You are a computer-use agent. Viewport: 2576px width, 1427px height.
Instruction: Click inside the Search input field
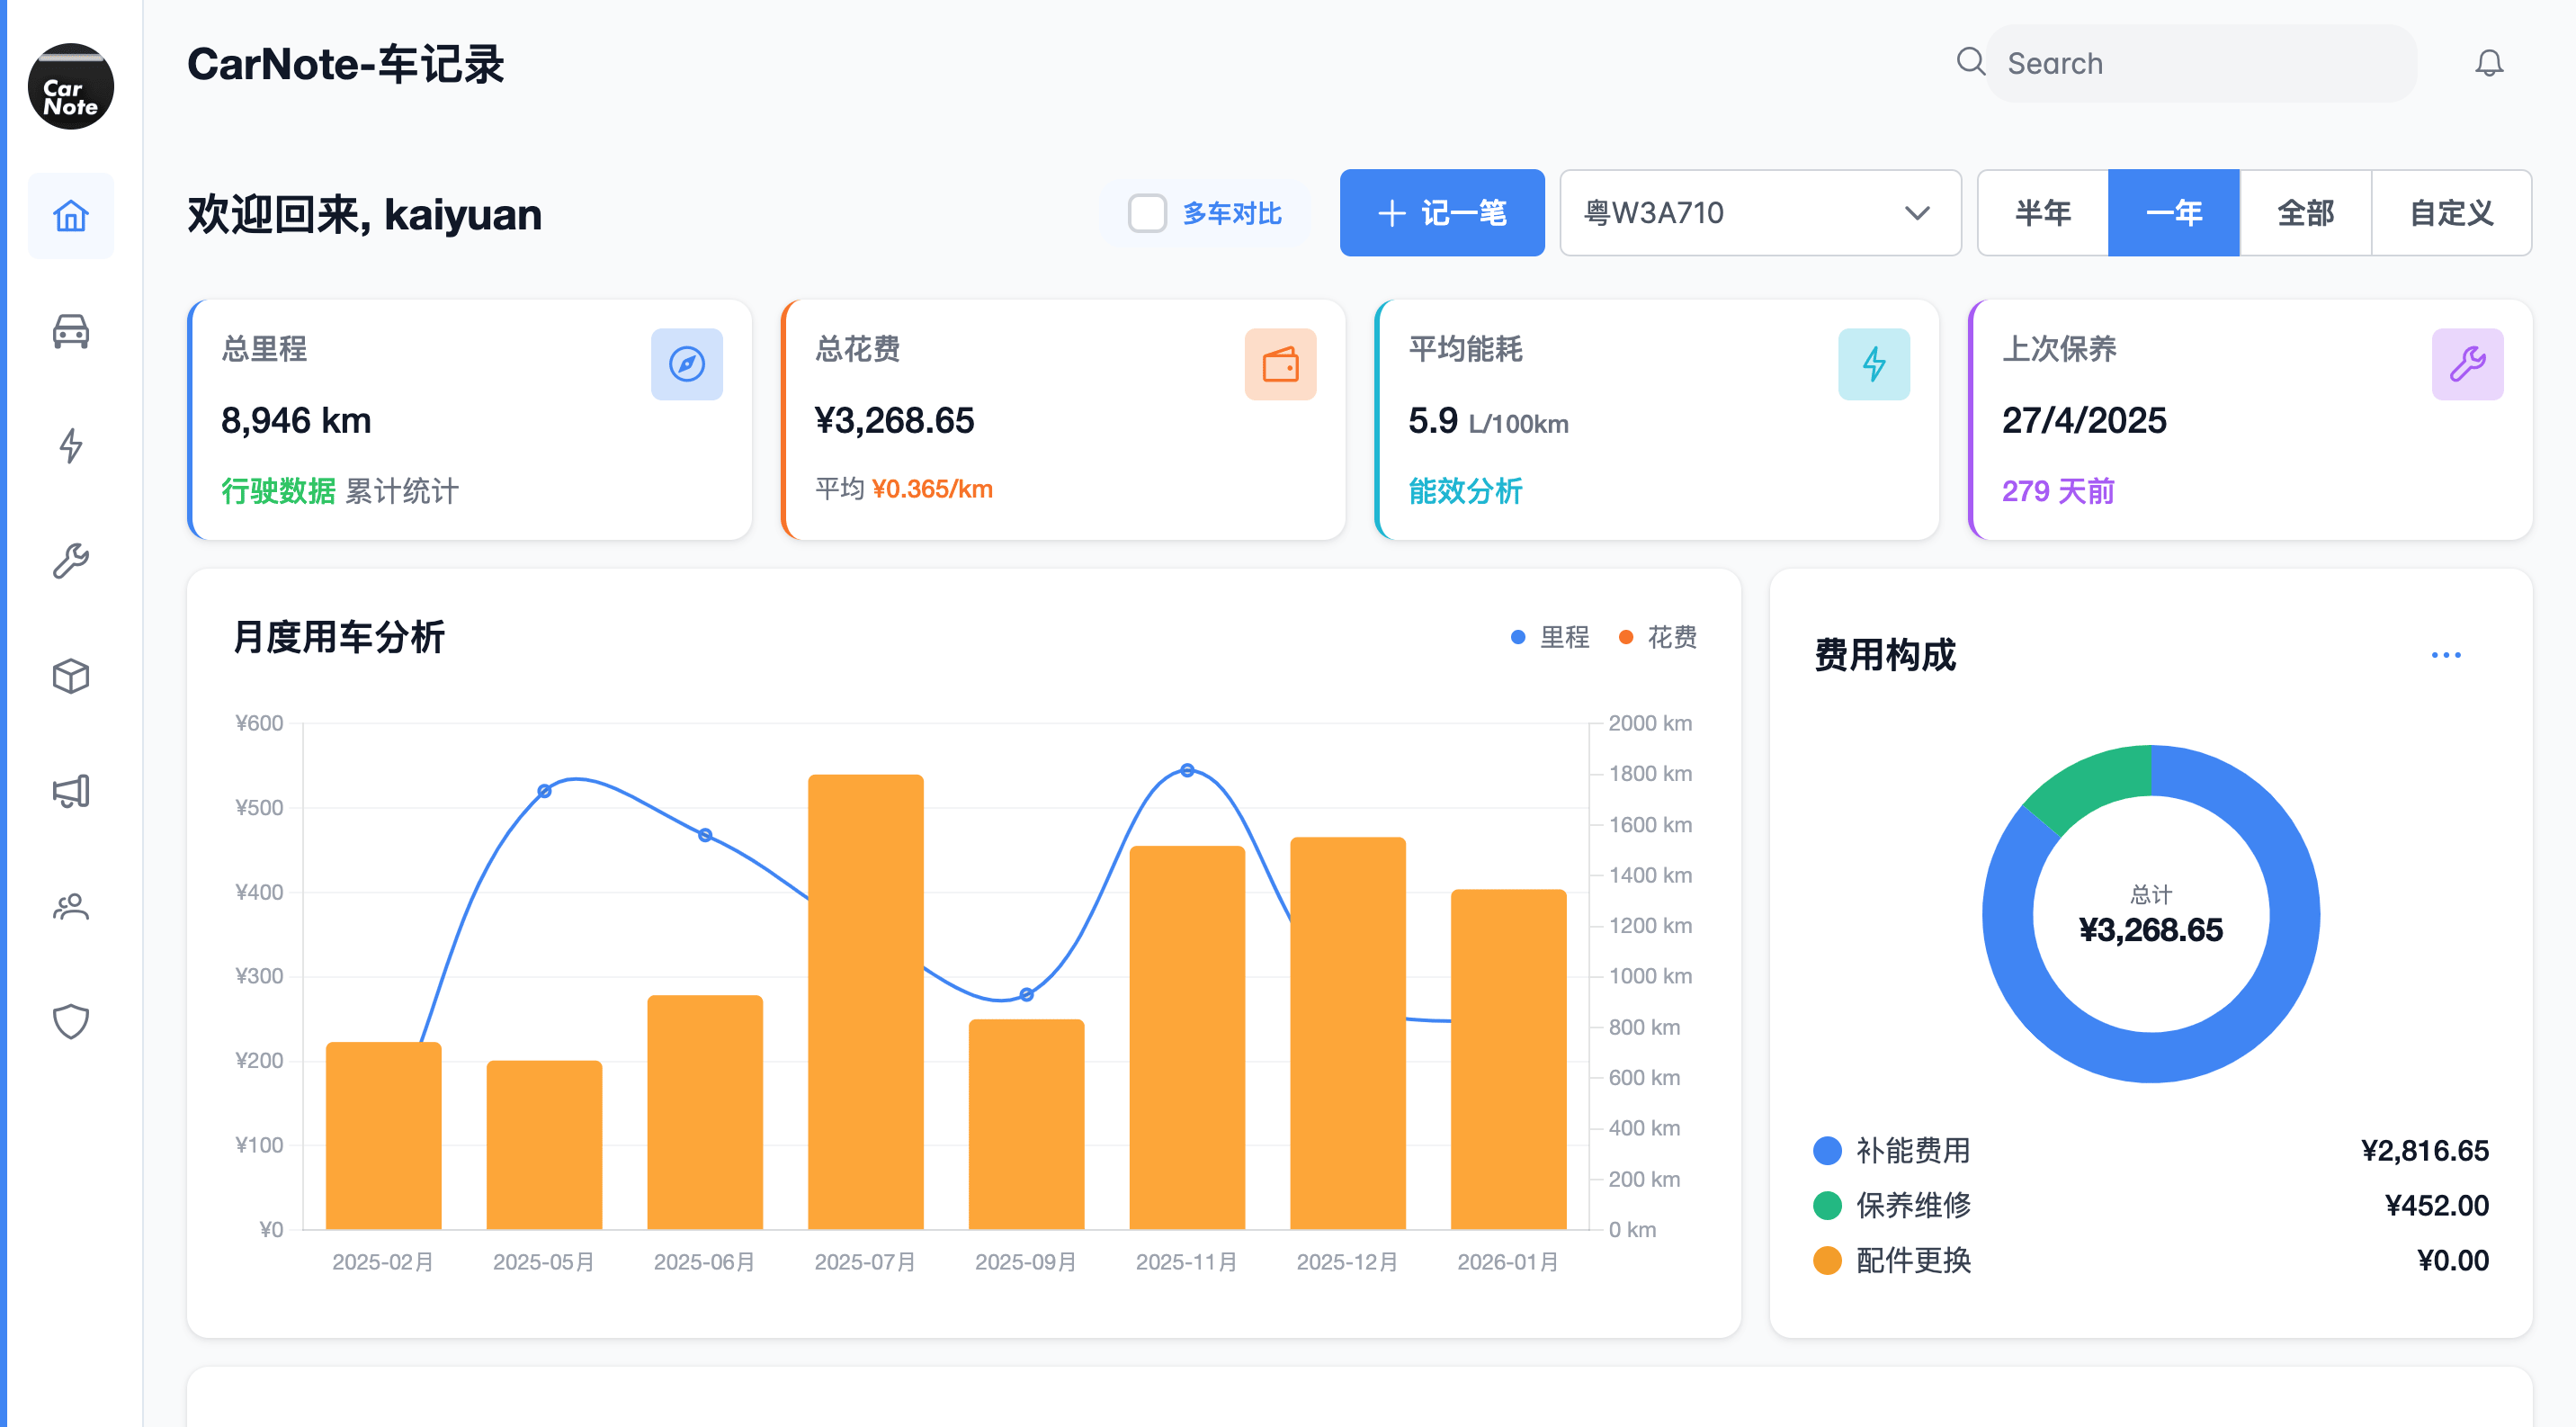click(2200, 63)
